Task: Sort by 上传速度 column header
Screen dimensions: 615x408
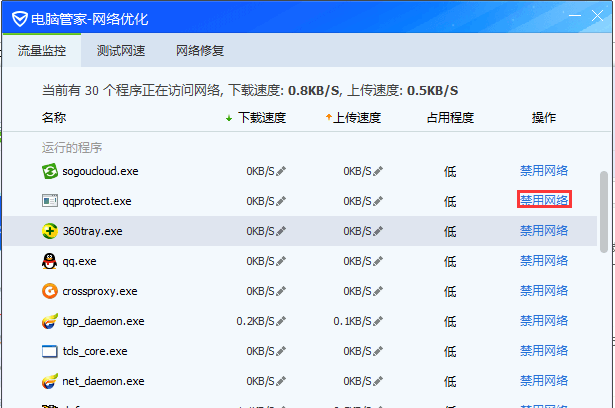Action: pos(357,117)
